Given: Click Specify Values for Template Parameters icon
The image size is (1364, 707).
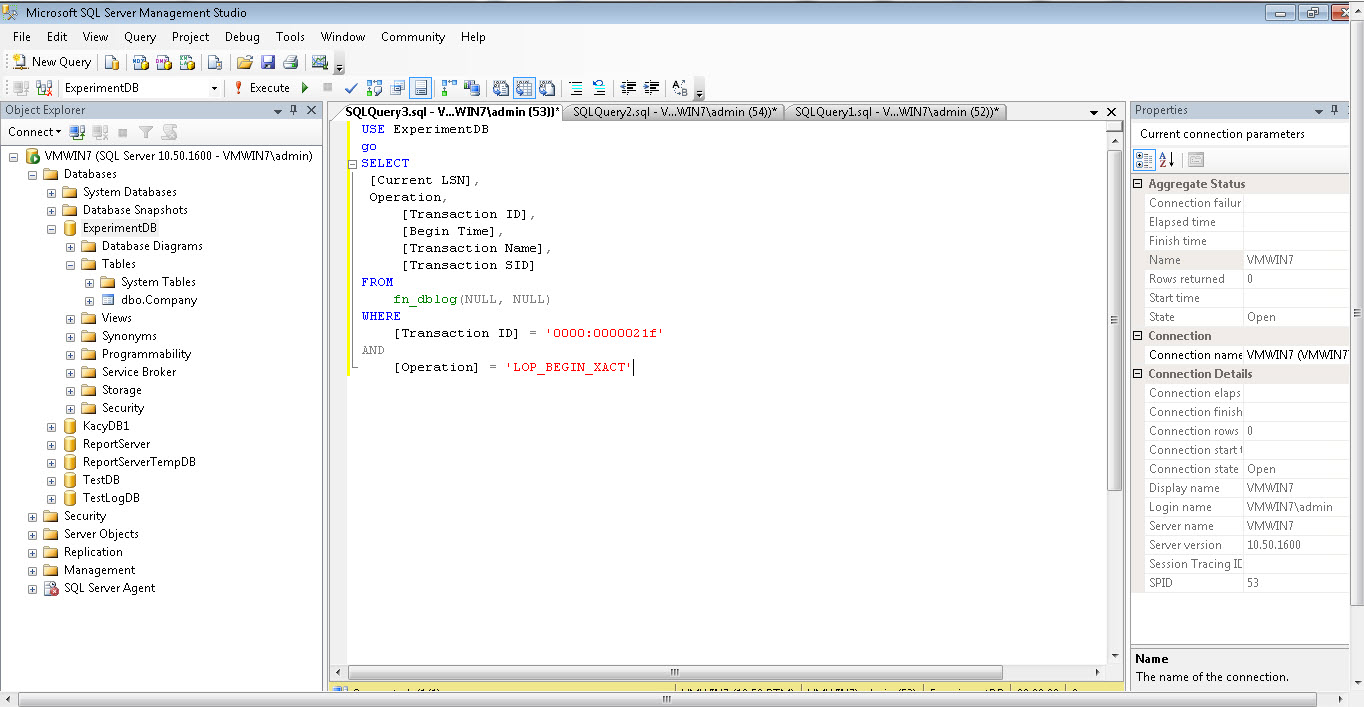Looking at the screenshot, I should 680,88.
